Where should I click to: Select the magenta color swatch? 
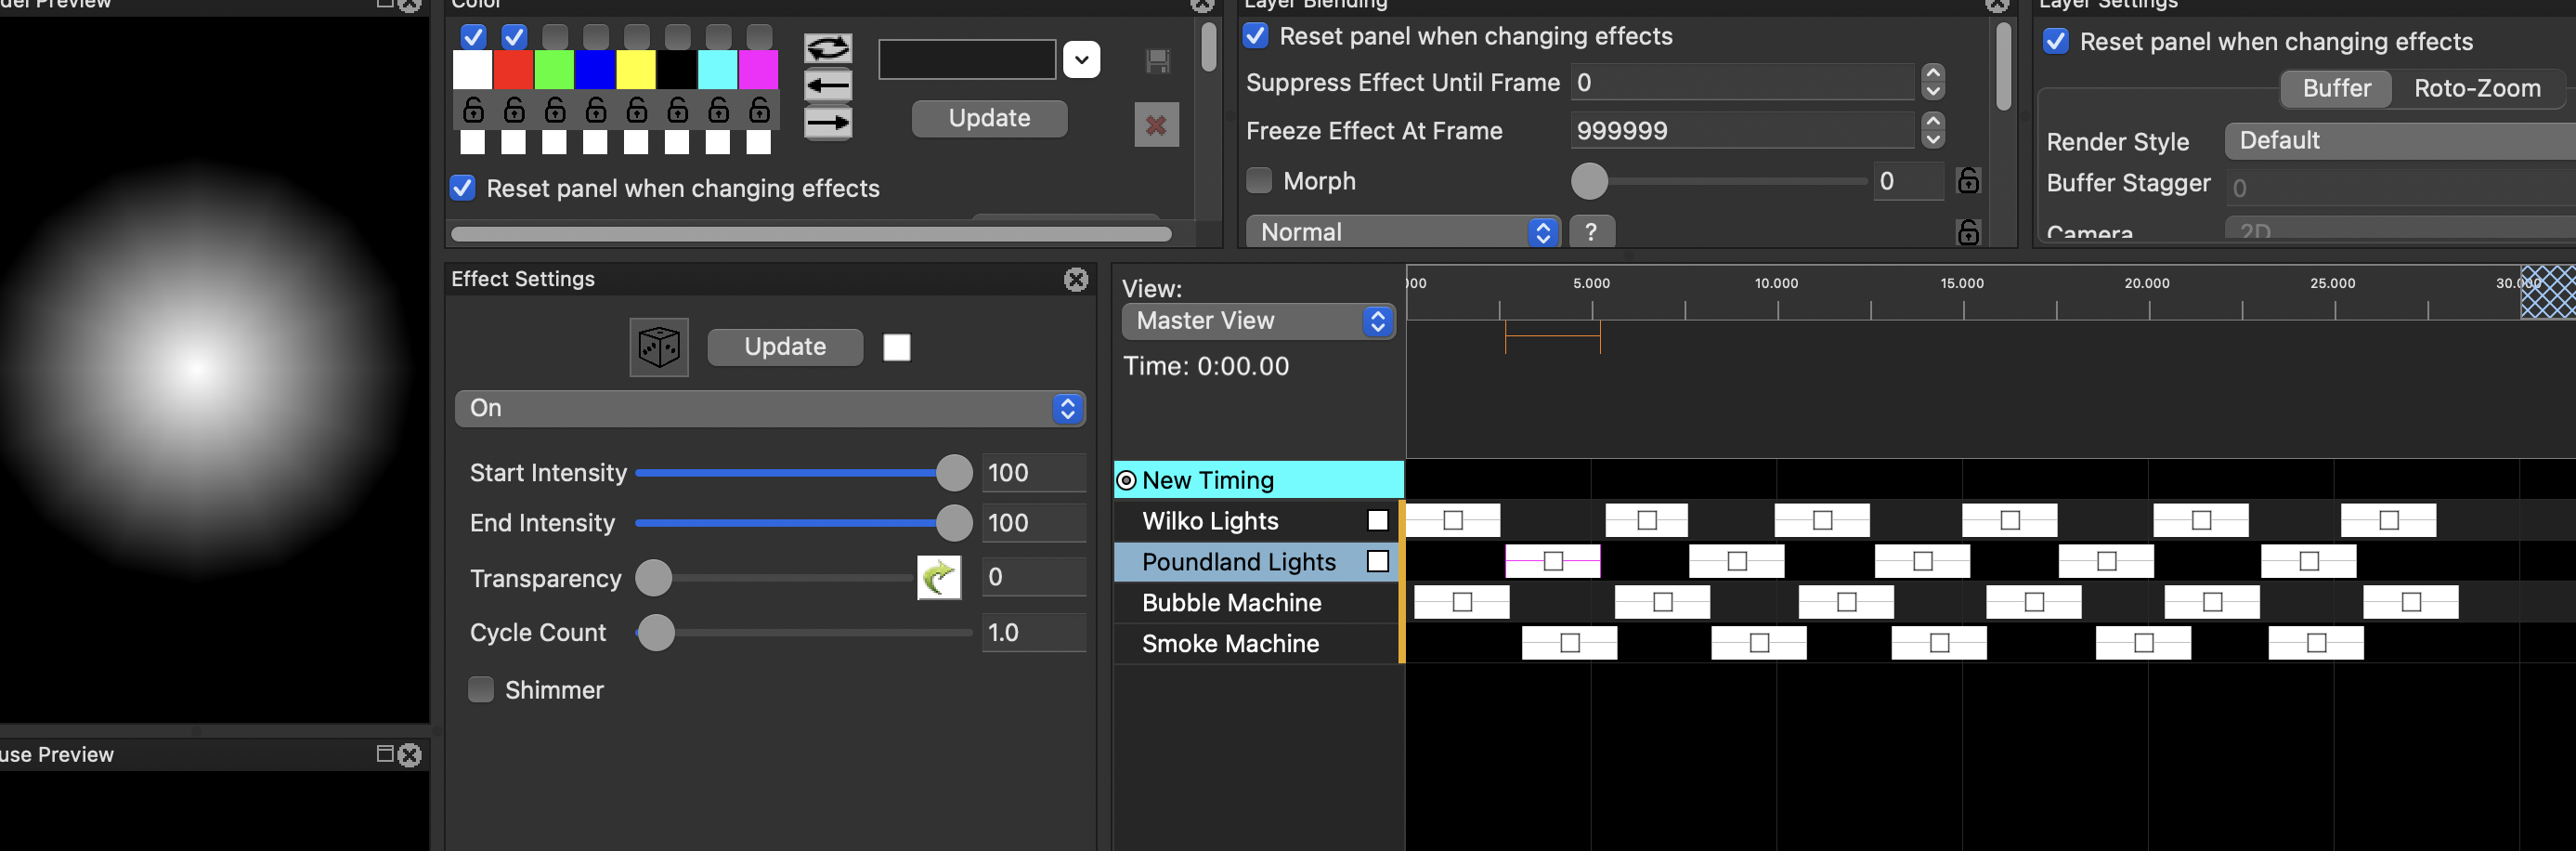tap(758, 70)
